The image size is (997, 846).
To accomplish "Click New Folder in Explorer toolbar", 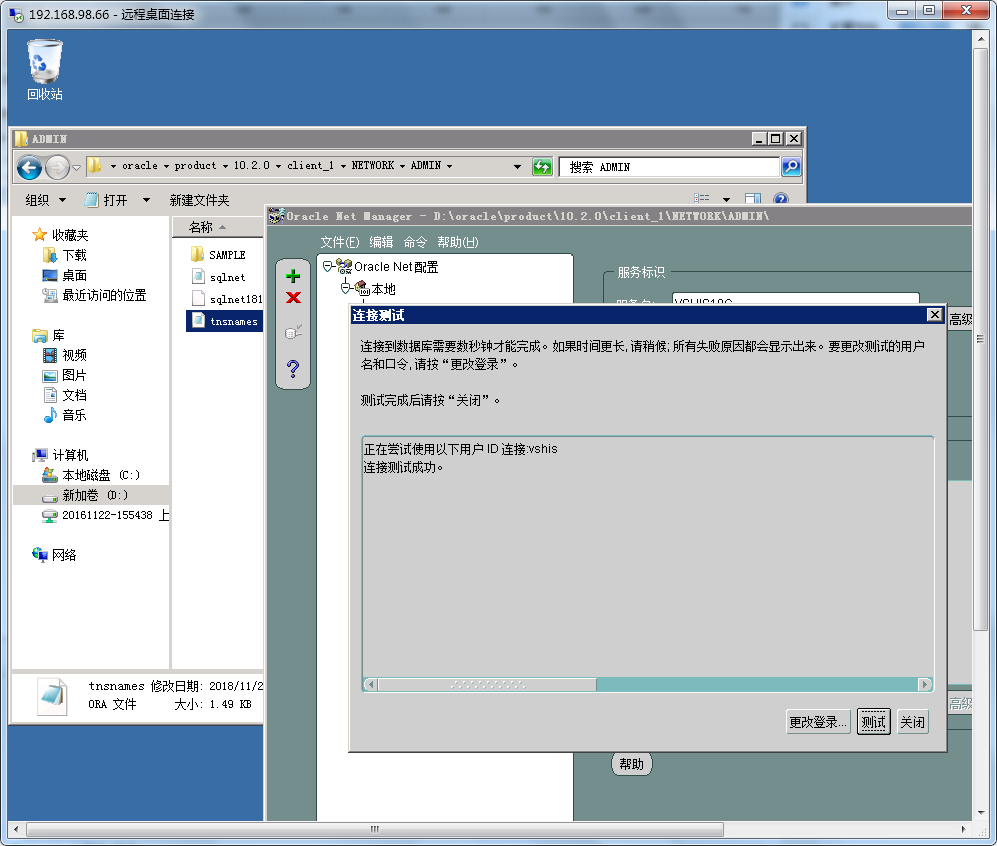I will [x=199, y=200].
